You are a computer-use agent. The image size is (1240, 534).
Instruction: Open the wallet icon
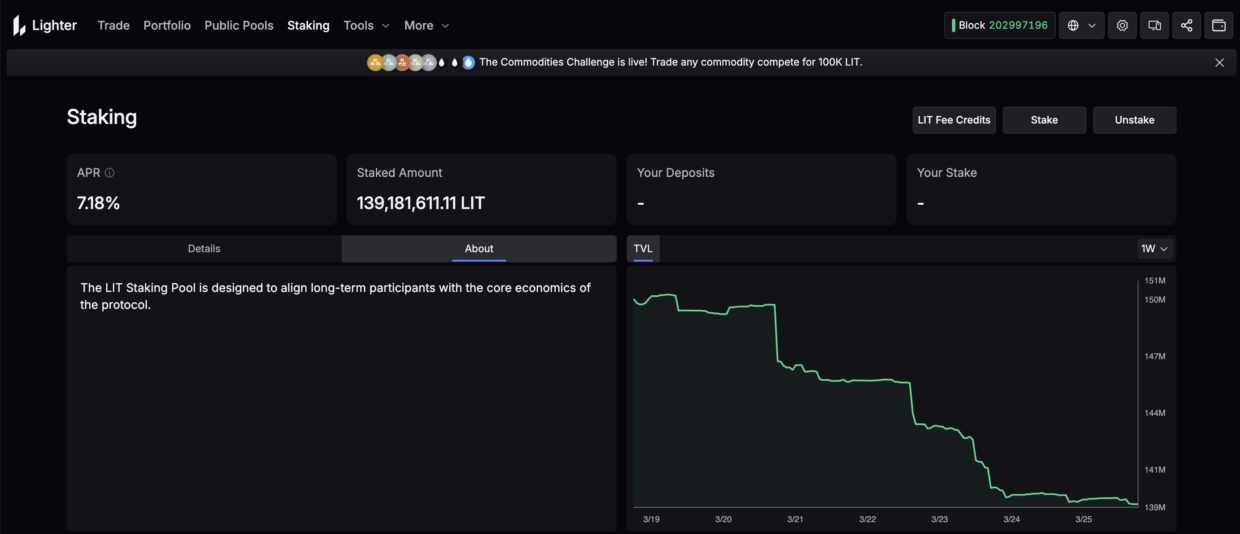[1218, 26]
